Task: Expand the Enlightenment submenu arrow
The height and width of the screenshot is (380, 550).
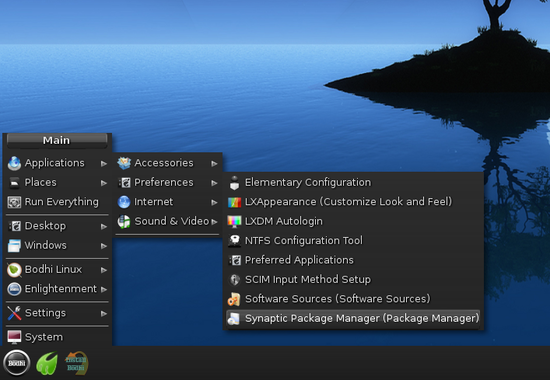Action: pyautogui.click(x=103, y=289)
